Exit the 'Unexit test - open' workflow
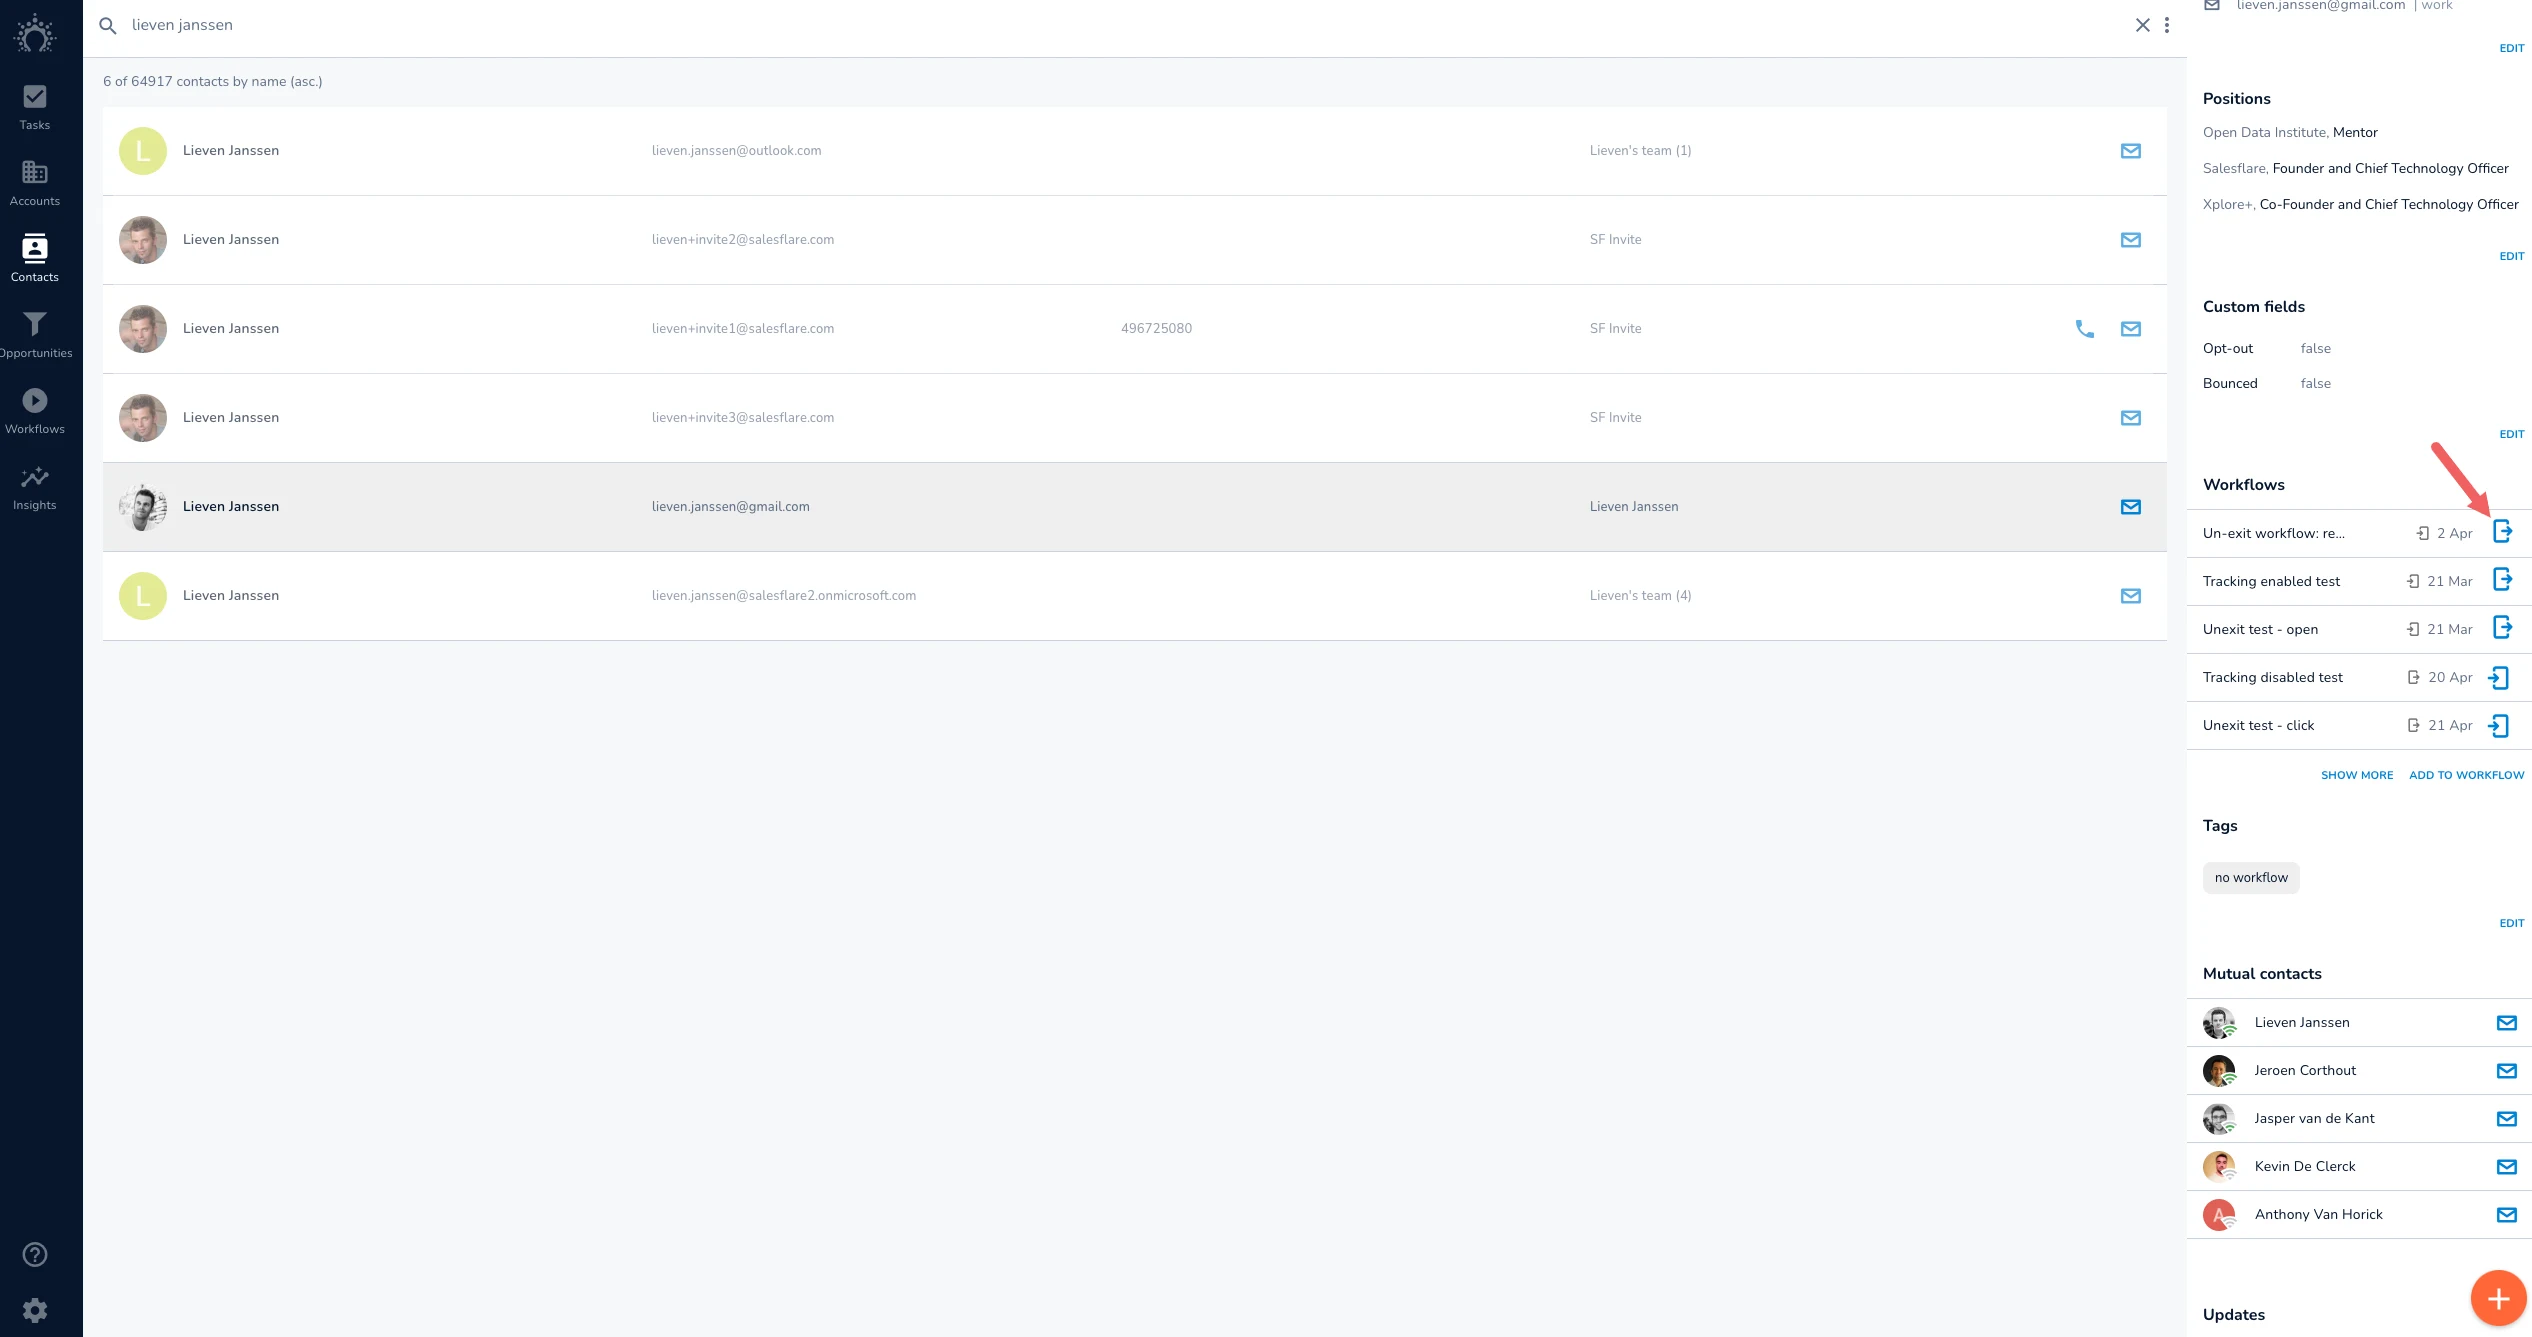Viewport: 2532px width, 1337px height. [x=2502, y=628]
